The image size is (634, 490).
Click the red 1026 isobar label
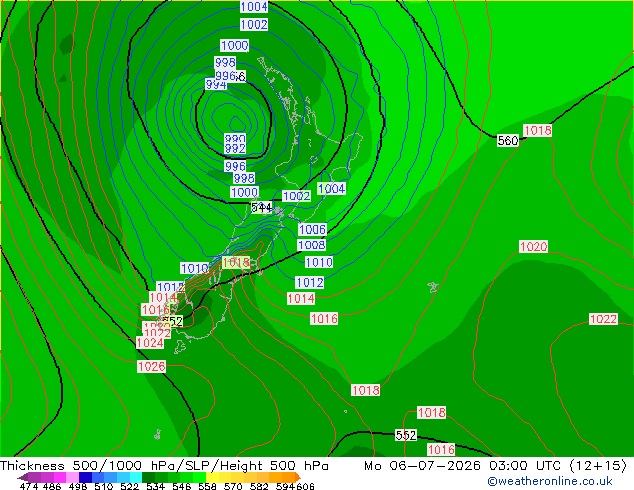(152, 367)
